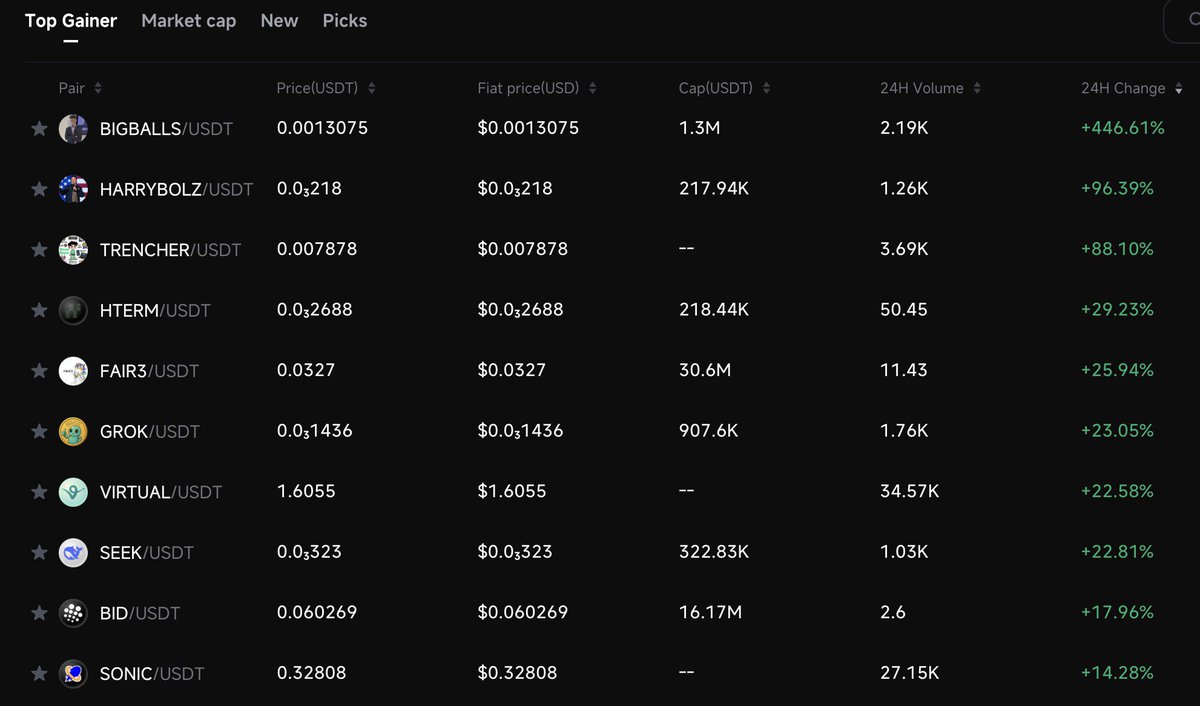The width and height of the screenshot is (1200, 706).
Task: Select the 0.0013075 USDT price
Action: [322, 128]
